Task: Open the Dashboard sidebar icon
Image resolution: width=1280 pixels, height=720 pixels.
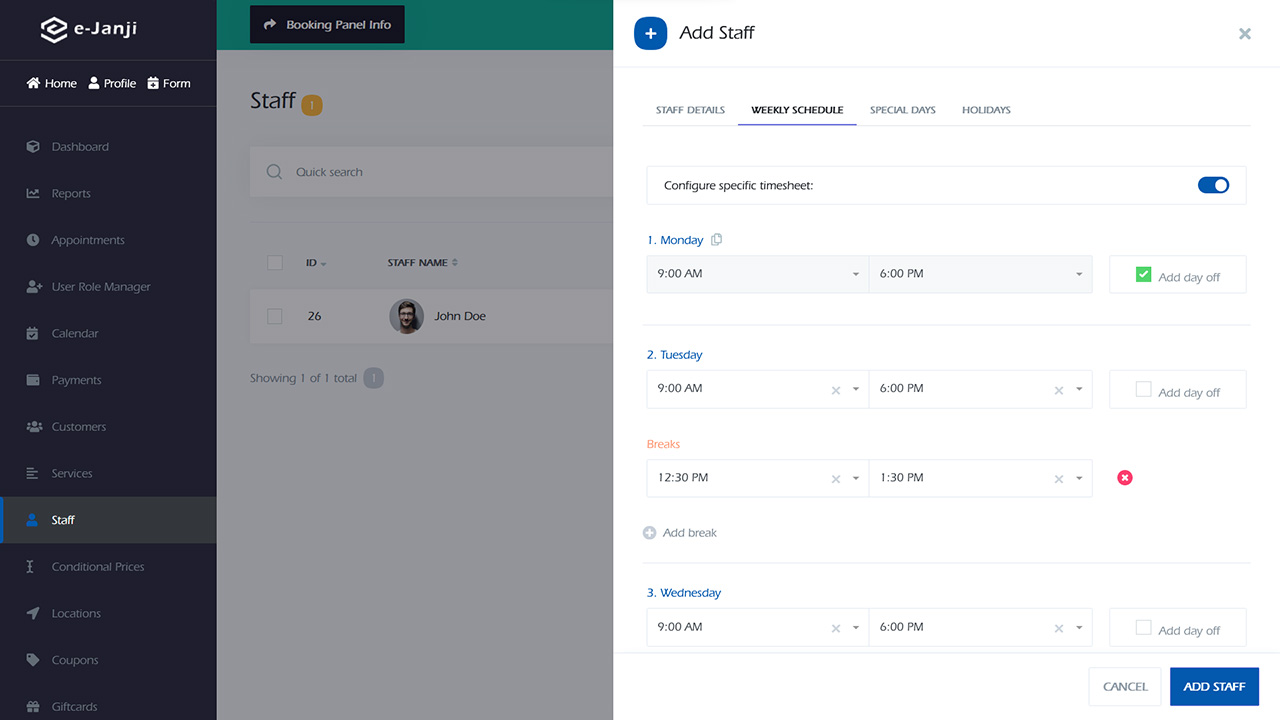Action: pos(33,147)
